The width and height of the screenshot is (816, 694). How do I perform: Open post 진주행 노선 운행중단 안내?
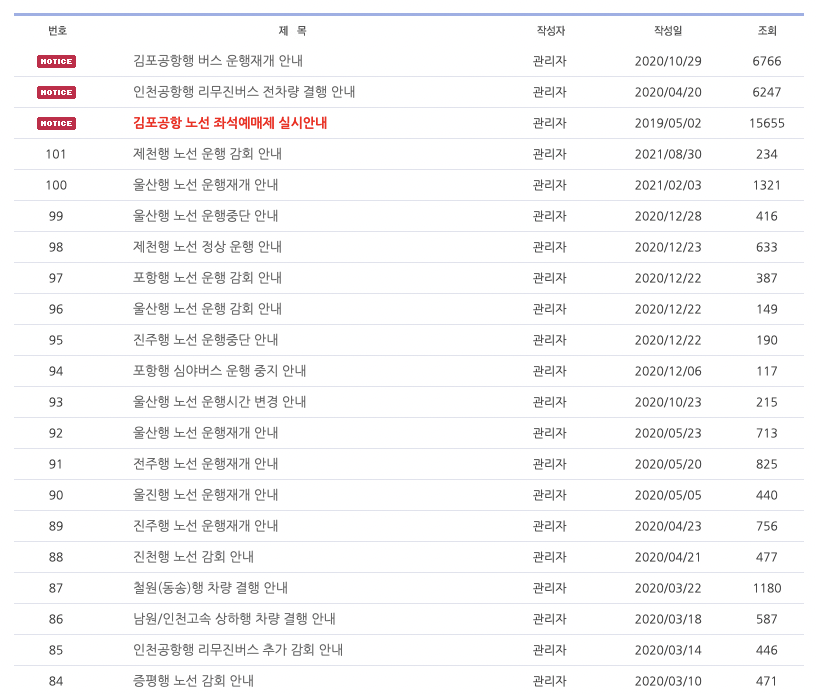click(x=206, y=340)
